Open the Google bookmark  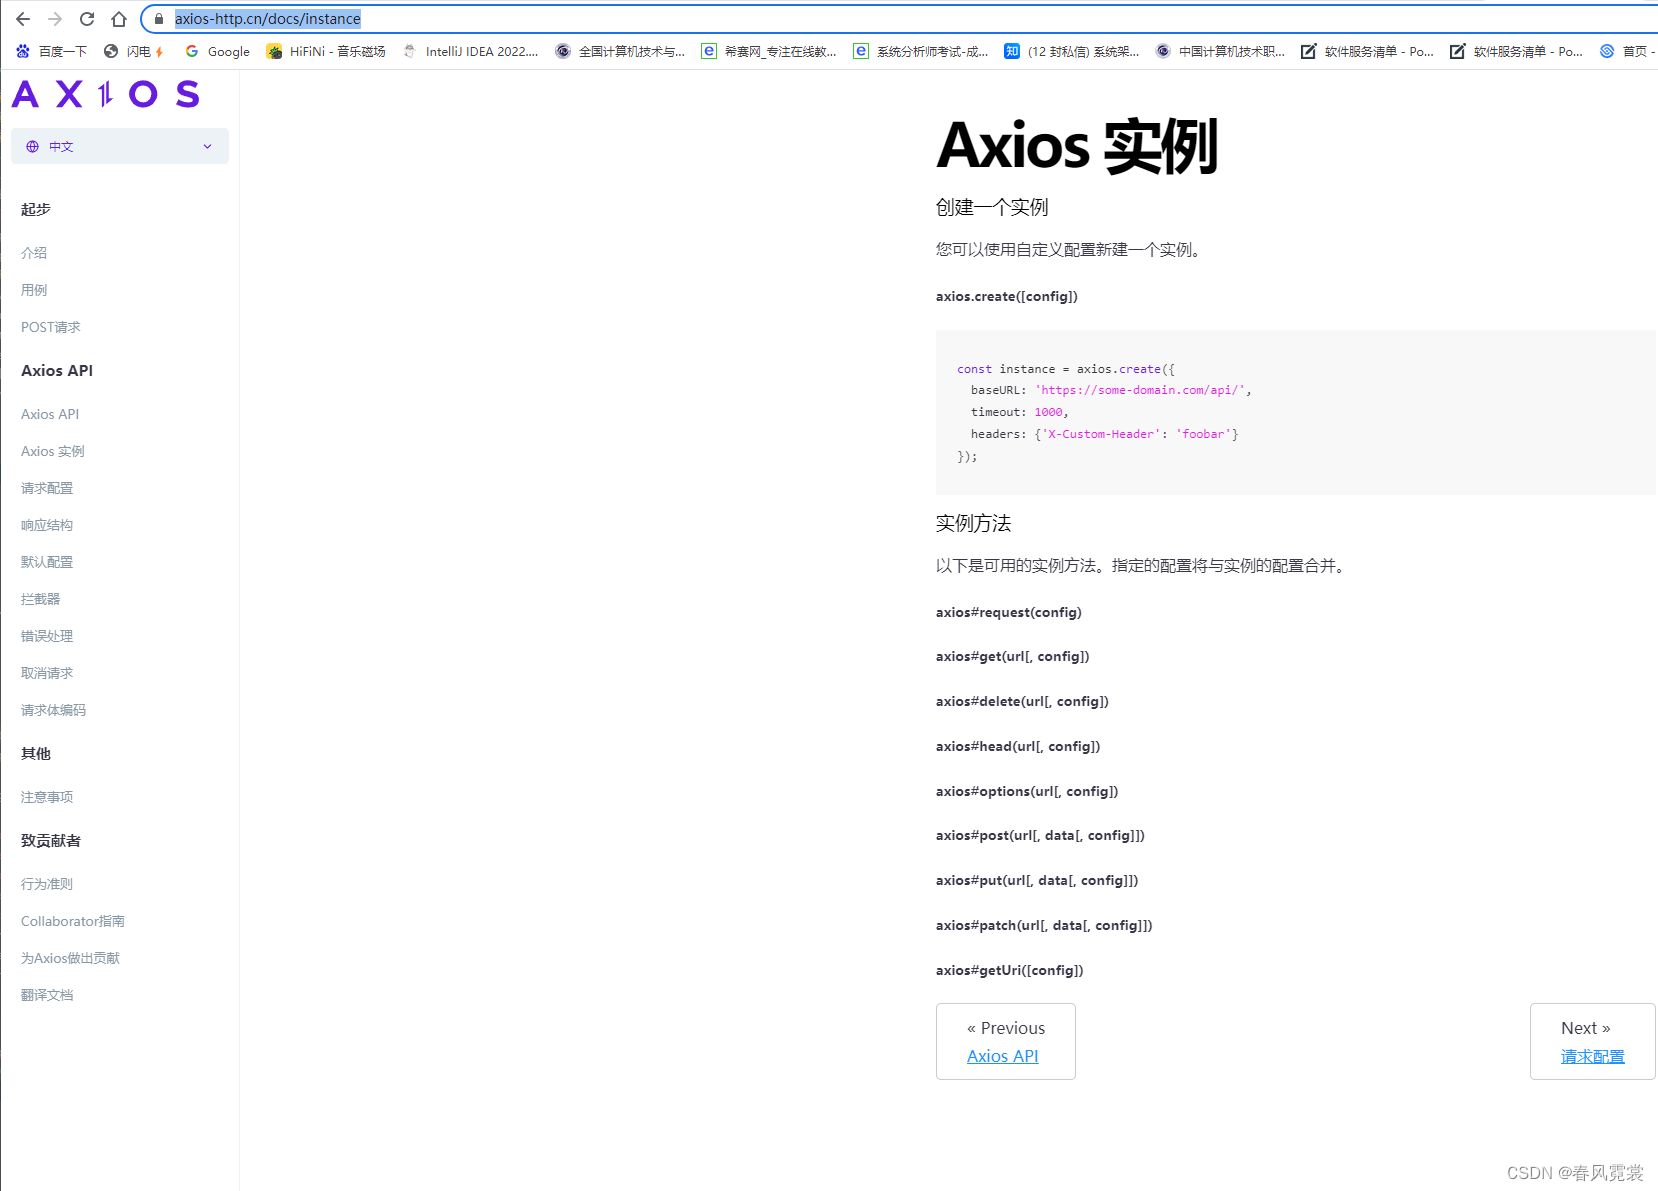217,51
